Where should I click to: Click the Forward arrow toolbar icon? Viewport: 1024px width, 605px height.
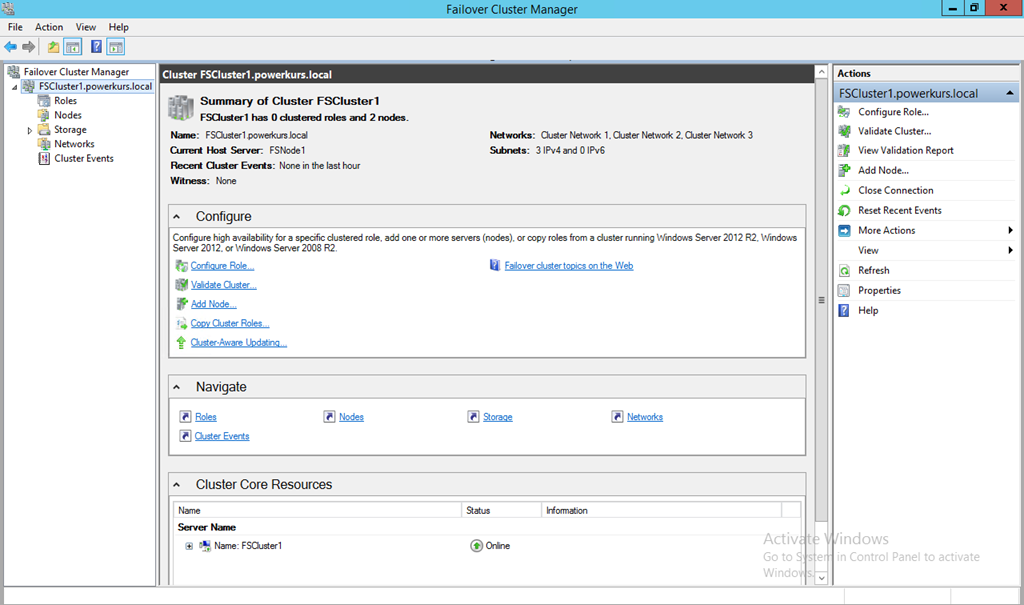pos(28,47)
